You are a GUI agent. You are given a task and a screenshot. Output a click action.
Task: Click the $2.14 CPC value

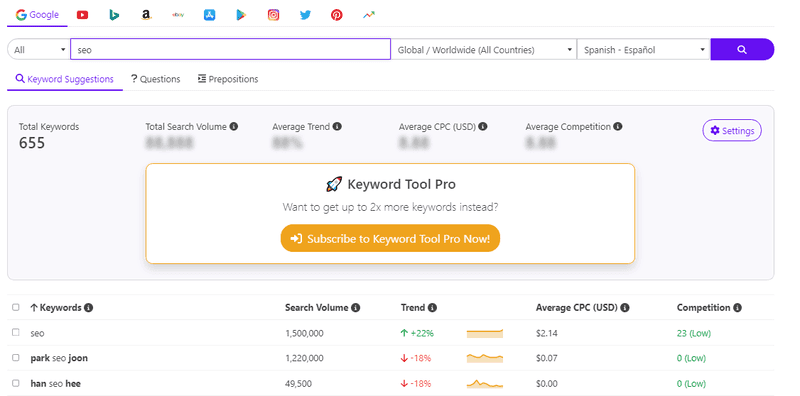(547, 333)
